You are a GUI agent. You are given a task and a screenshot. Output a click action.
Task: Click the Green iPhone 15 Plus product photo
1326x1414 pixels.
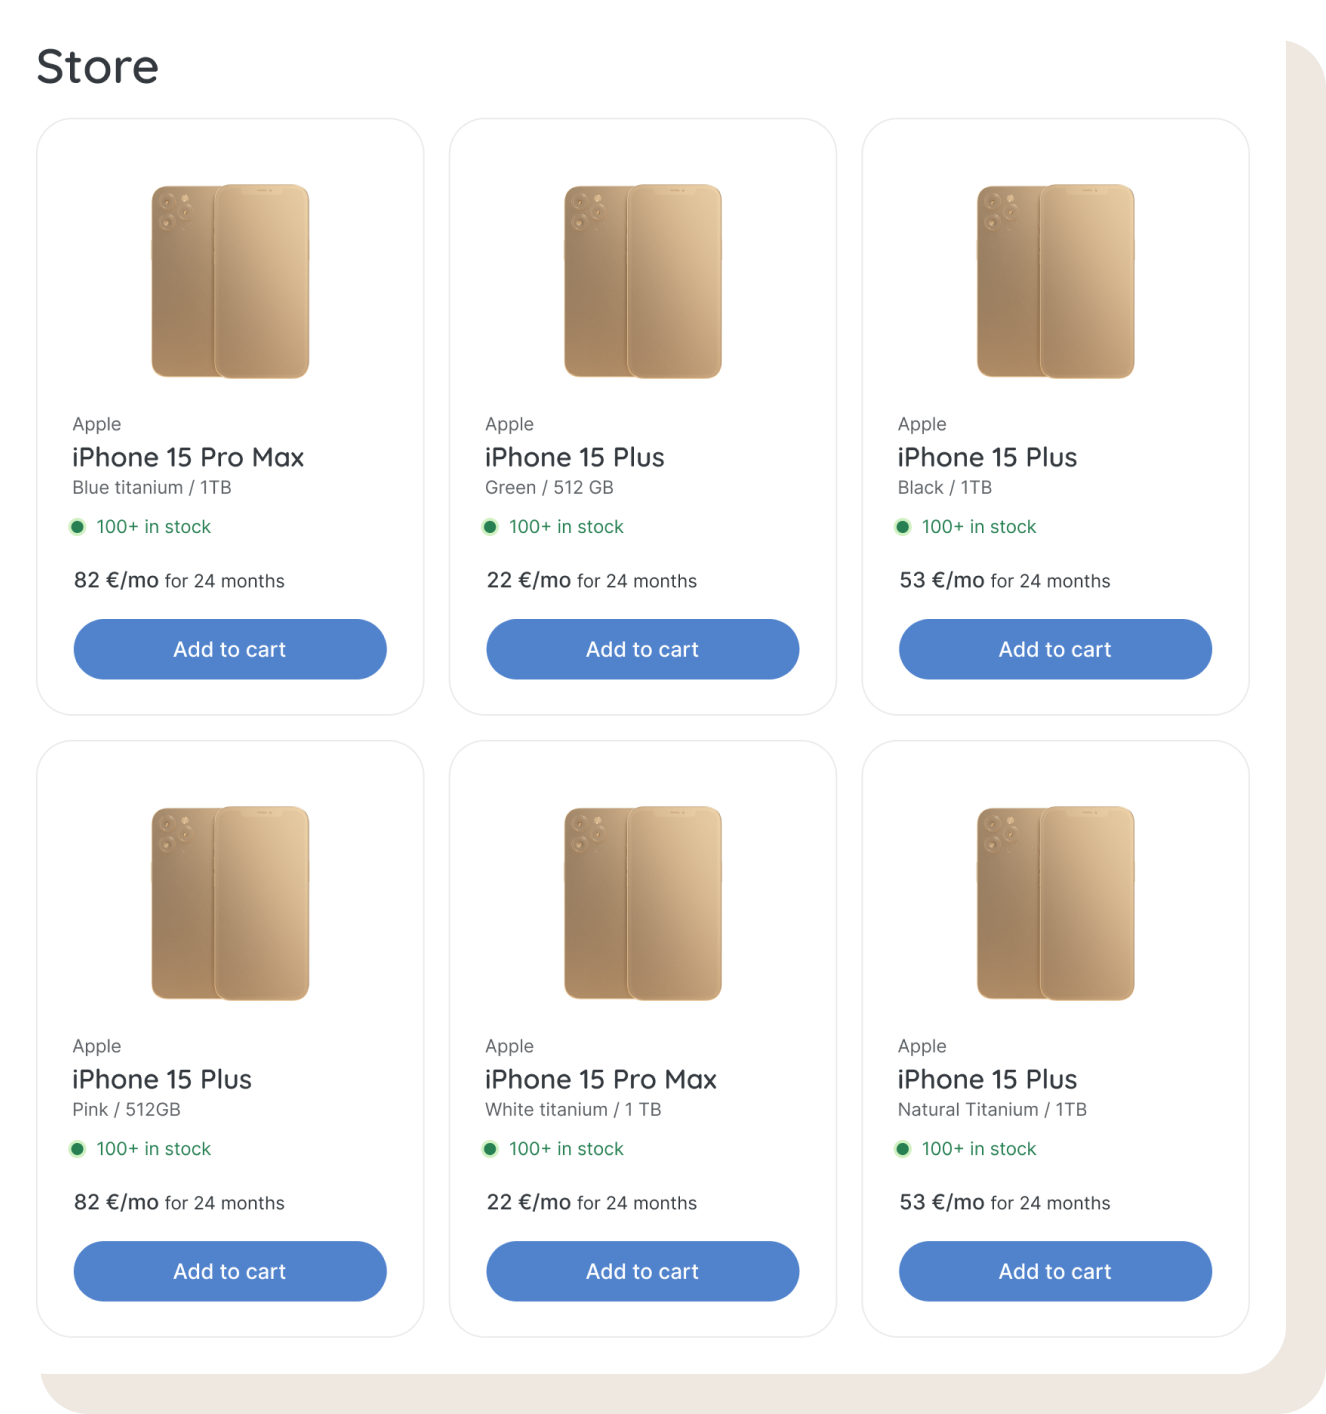coord(642,281)
